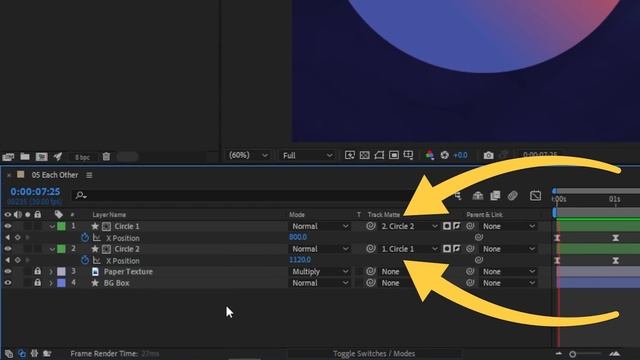Toggle Circle 1 matte alpha/luma switch
This screenshot has width=640, height=360.
447,226
